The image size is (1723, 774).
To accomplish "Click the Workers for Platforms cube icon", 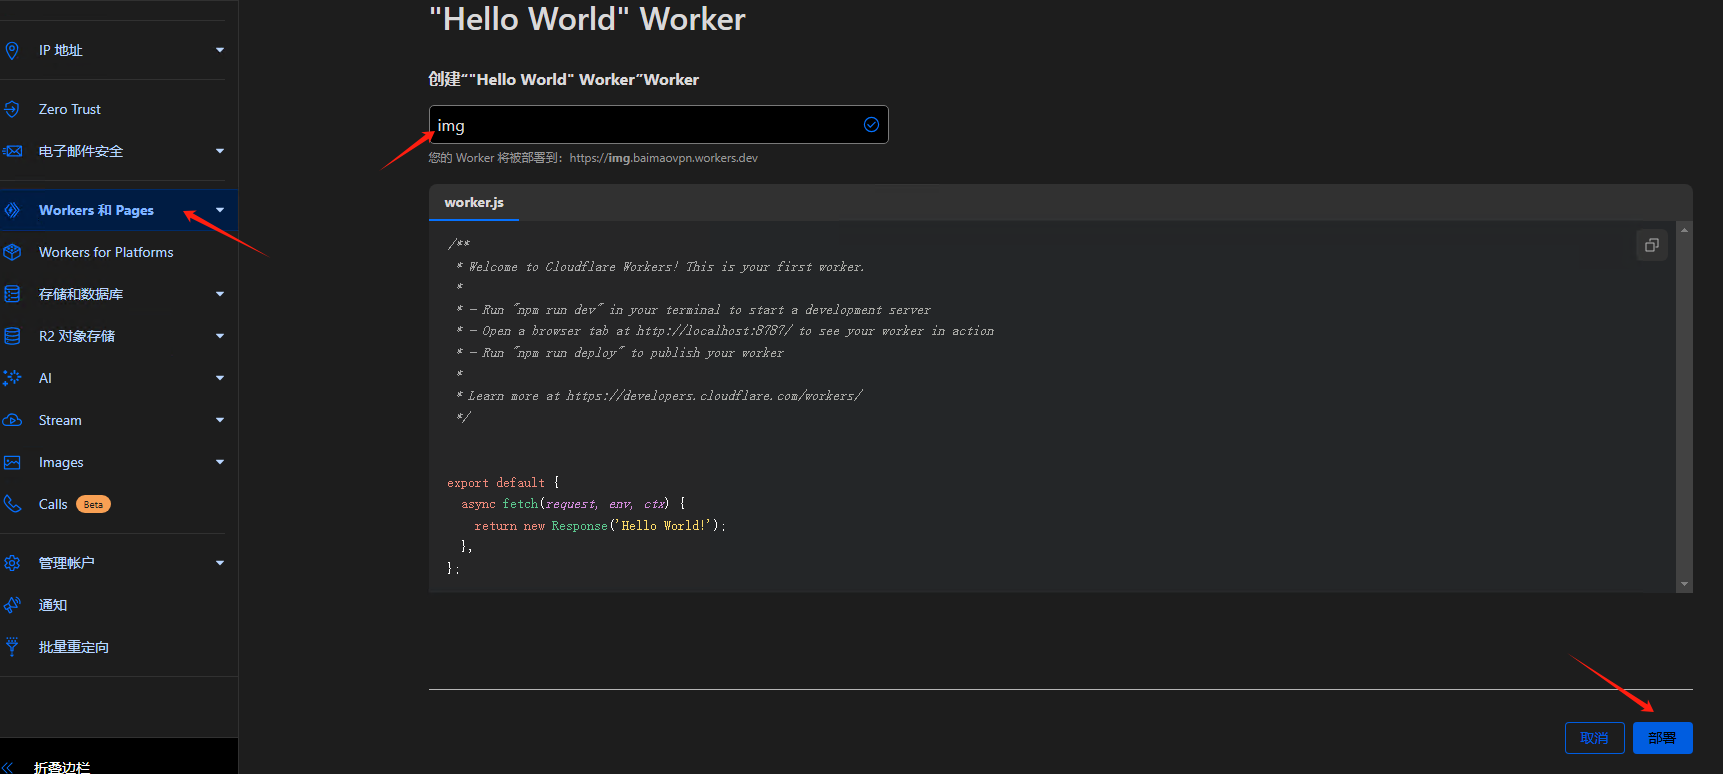I will pos(12,252).
